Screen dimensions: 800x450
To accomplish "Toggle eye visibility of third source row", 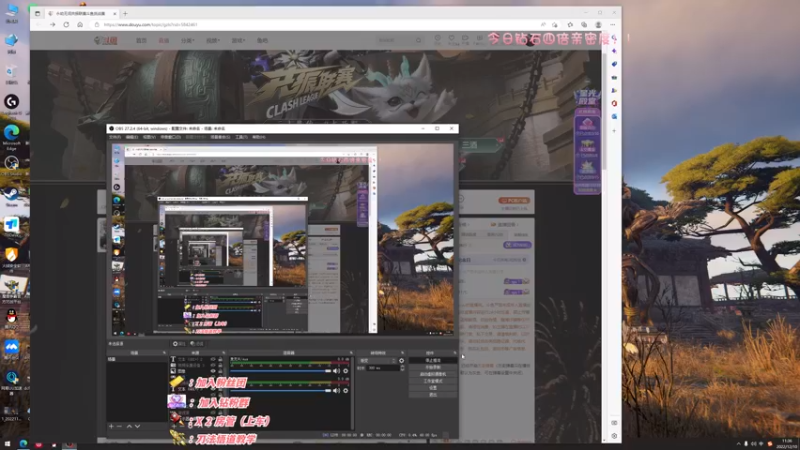I will (213, 371).
